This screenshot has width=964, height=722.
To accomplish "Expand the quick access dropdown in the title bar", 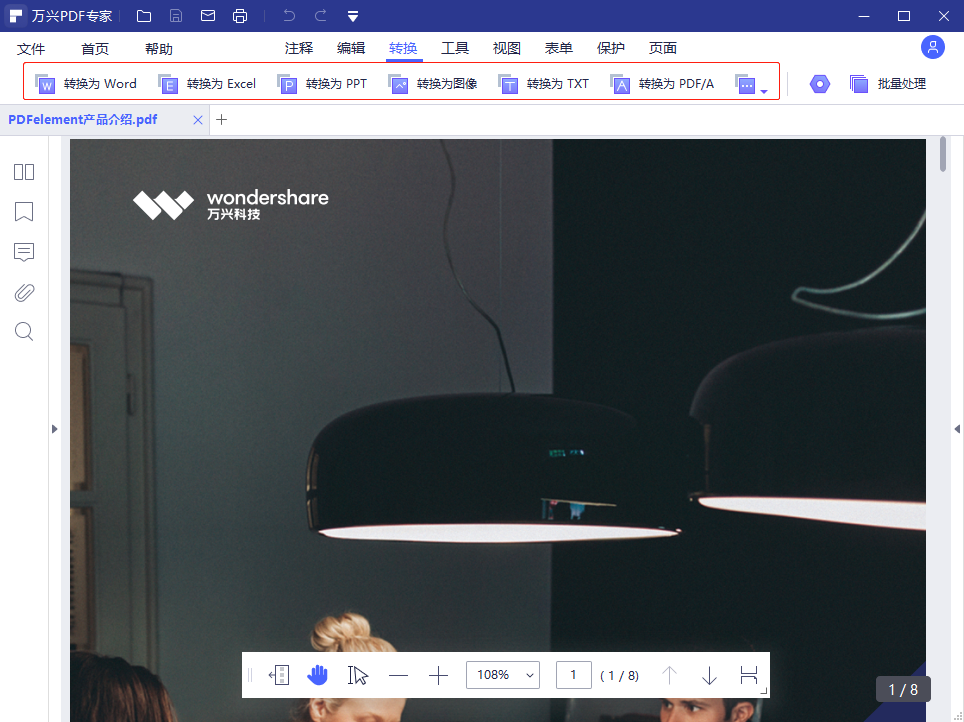I will click(x=352, y=15).
